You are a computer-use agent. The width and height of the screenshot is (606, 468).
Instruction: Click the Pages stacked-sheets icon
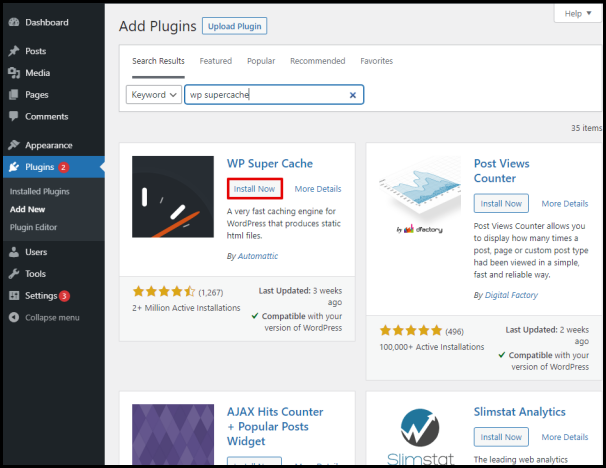pyautogui.click(x=14, y=95)
